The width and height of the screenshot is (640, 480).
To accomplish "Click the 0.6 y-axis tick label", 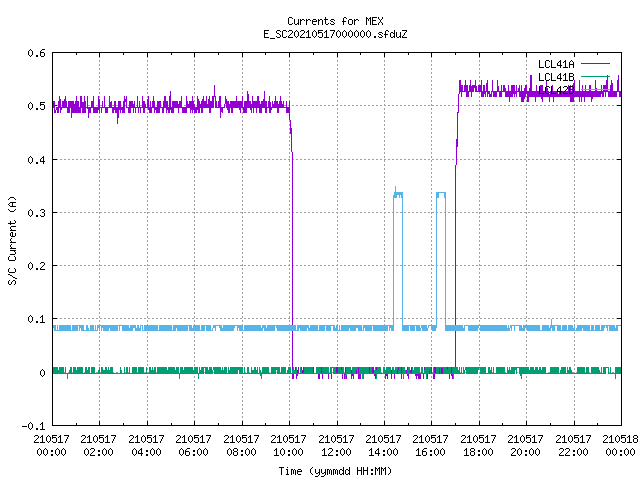I will [x=36, y=53].
